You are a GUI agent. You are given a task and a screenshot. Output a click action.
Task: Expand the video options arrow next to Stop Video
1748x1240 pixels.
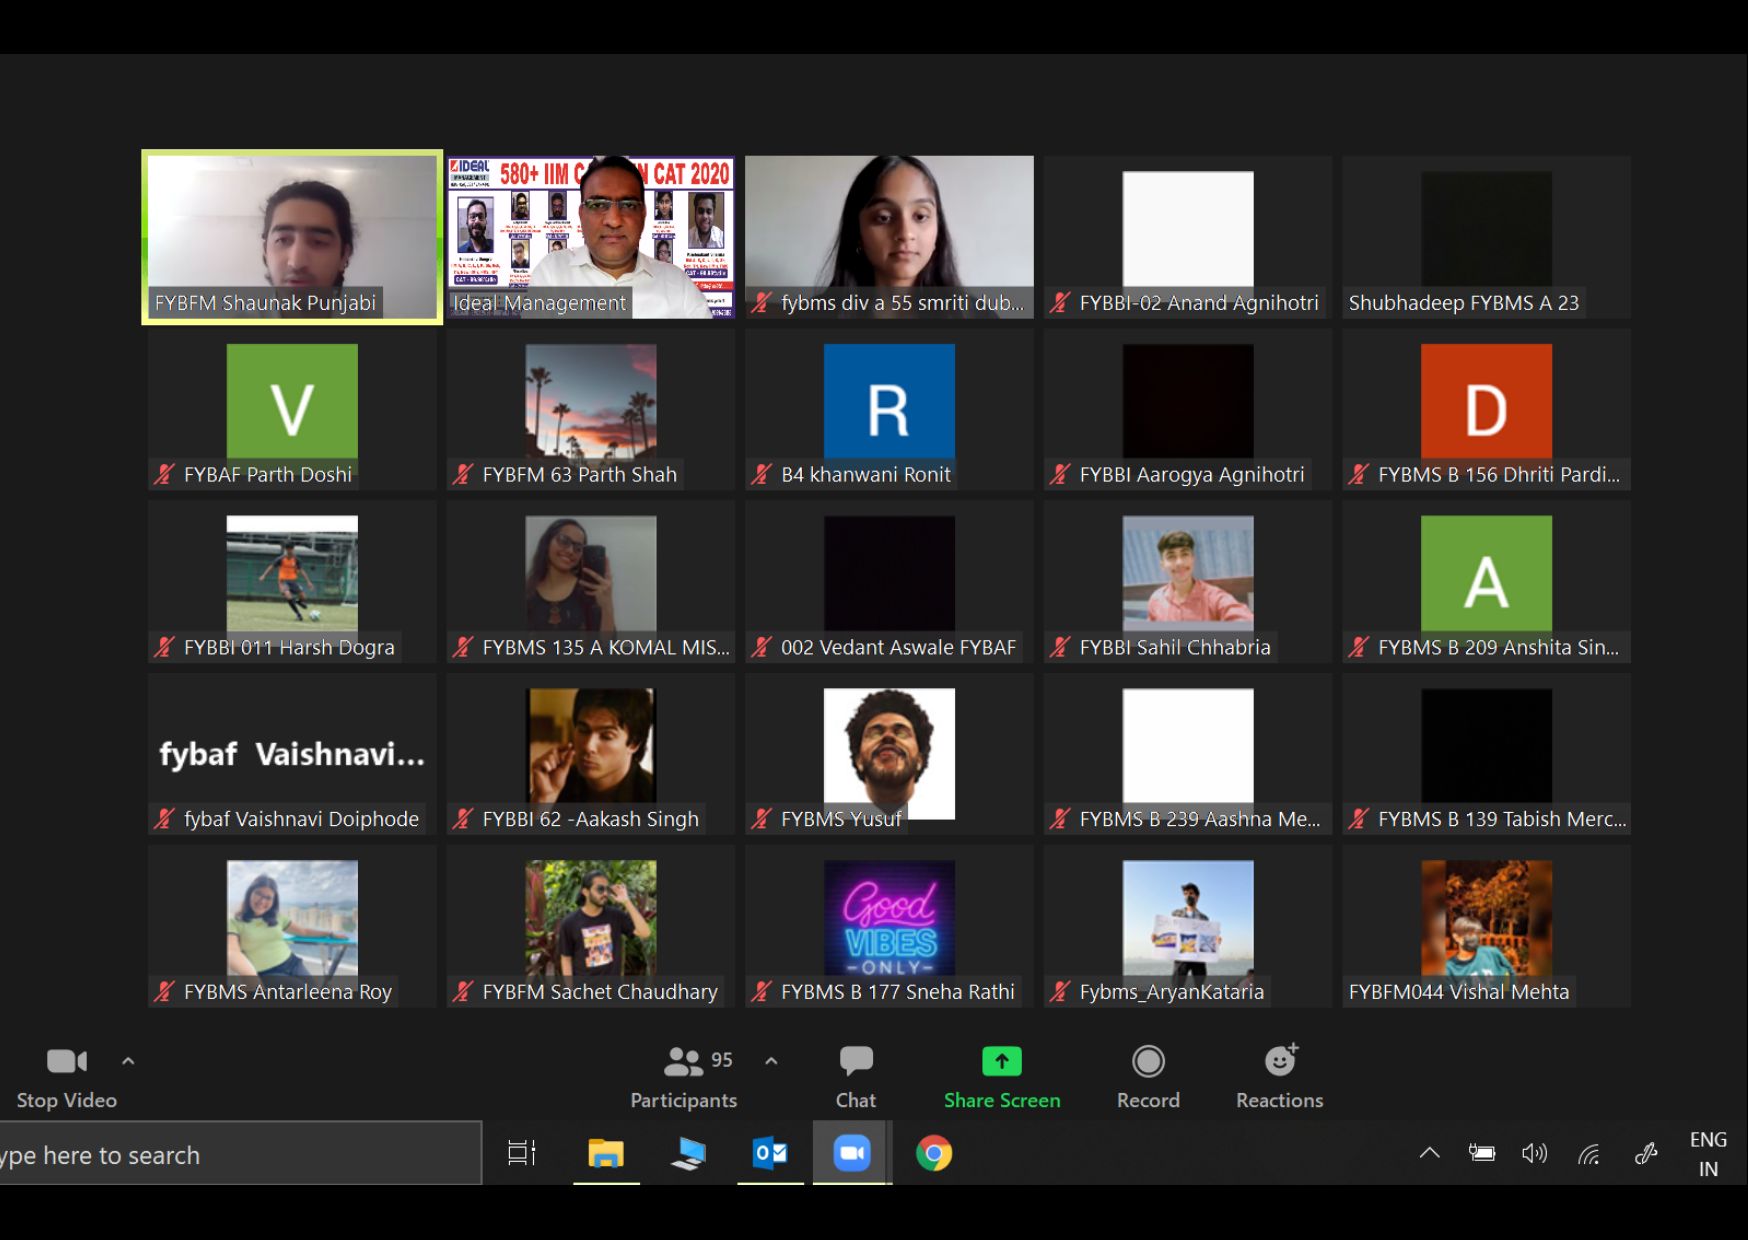(x=128, y=1061)
